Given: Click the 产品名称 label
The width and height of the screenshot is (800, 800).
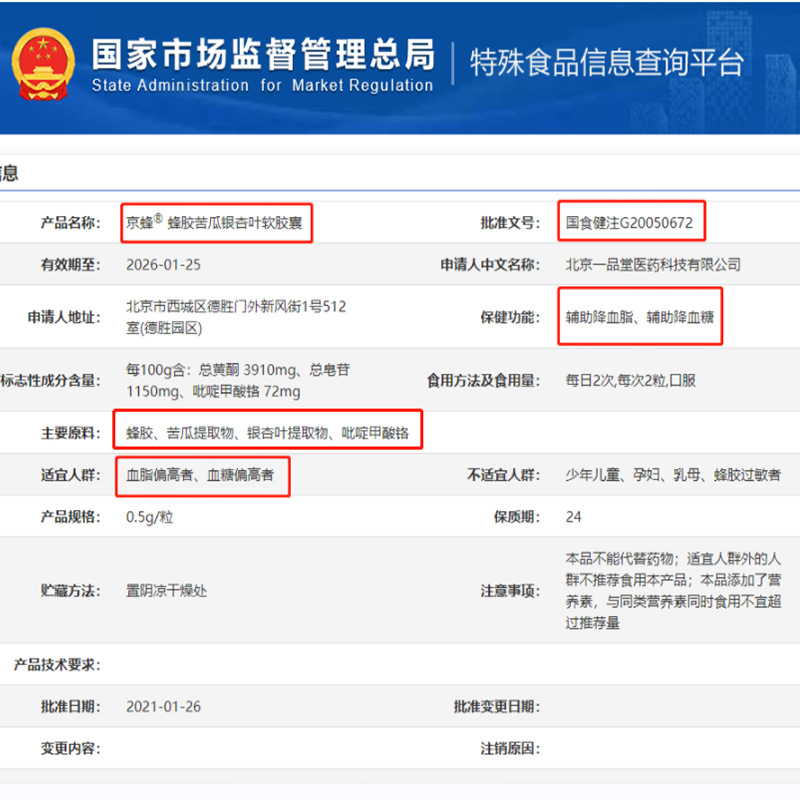Looking at the screenshot, I should (70, 222).
